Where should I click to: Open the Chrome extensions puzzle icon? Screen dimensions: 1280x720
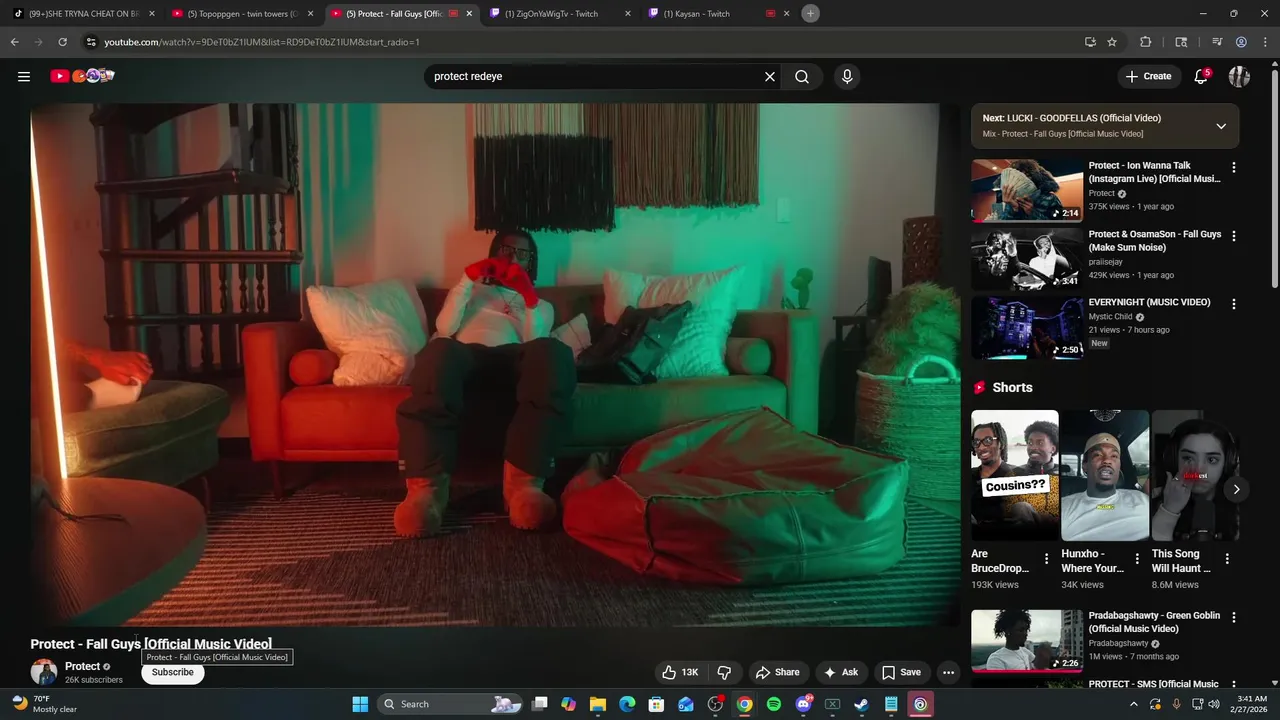coord(1146,42)
